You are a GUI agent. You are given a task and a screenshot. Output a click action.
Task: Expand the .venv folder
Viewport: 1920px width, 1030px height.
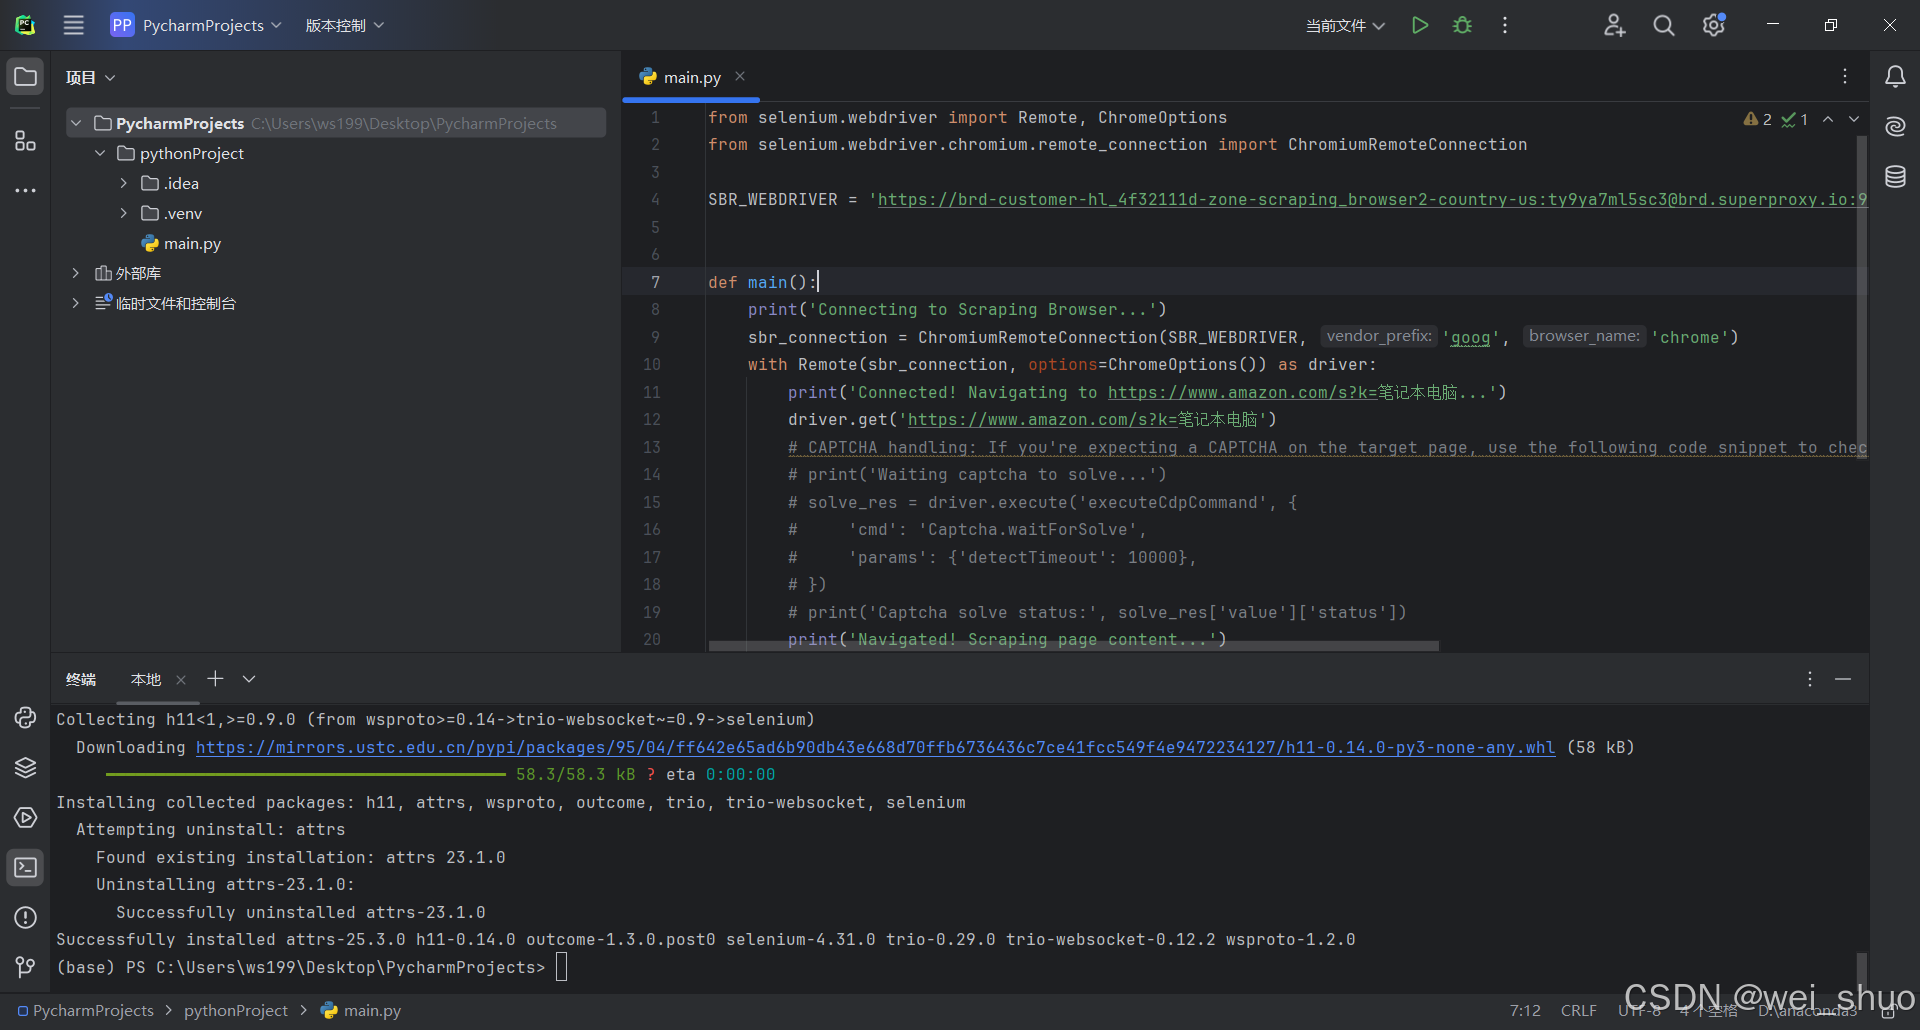124,213
